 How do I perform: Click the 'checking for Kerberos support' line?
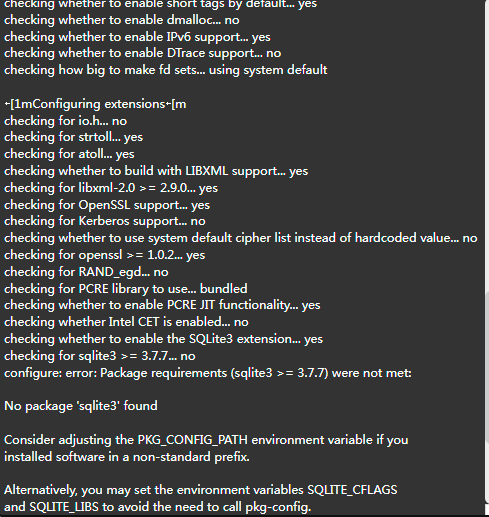point(105,221)
